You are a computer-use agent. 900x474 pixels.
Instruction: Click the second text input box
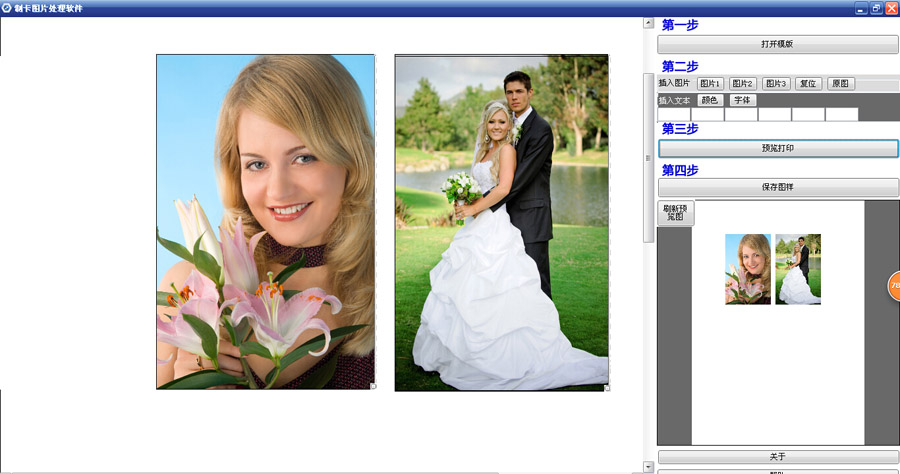click(x=707, y=114)
